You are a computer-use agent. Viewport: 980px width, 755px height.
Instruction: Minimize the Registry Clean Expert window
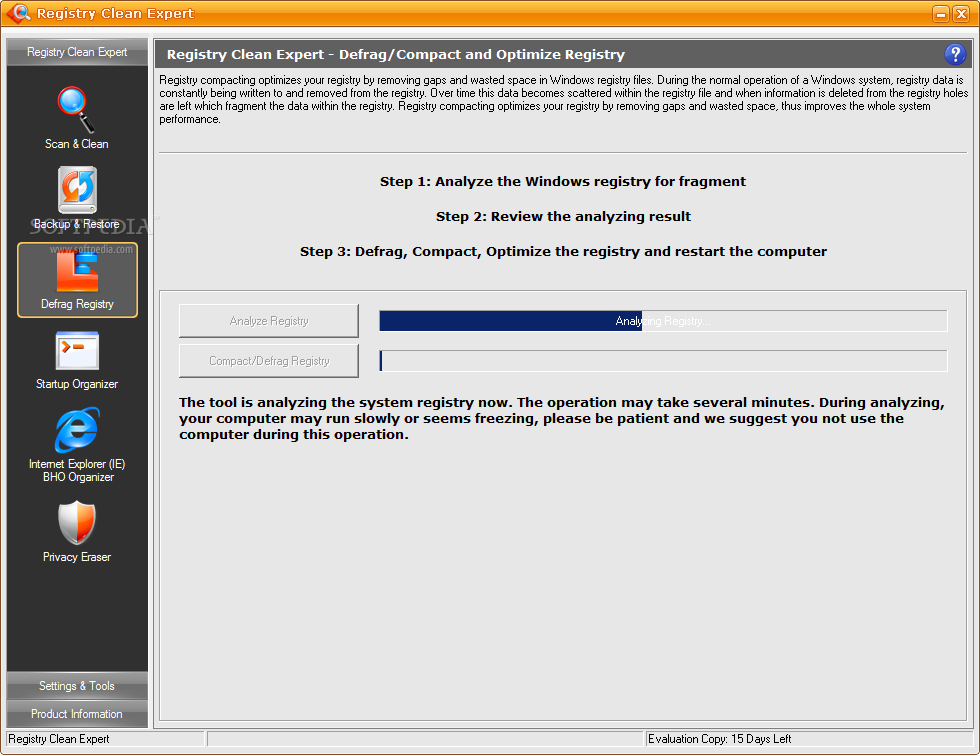941,14
